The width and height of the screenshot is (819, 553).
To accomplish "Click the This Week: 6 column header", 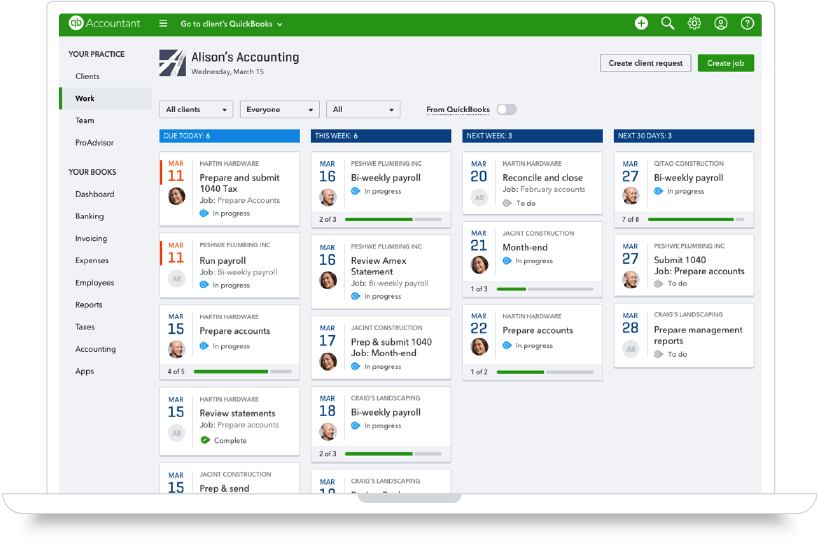I will click(x=381, y=136).
